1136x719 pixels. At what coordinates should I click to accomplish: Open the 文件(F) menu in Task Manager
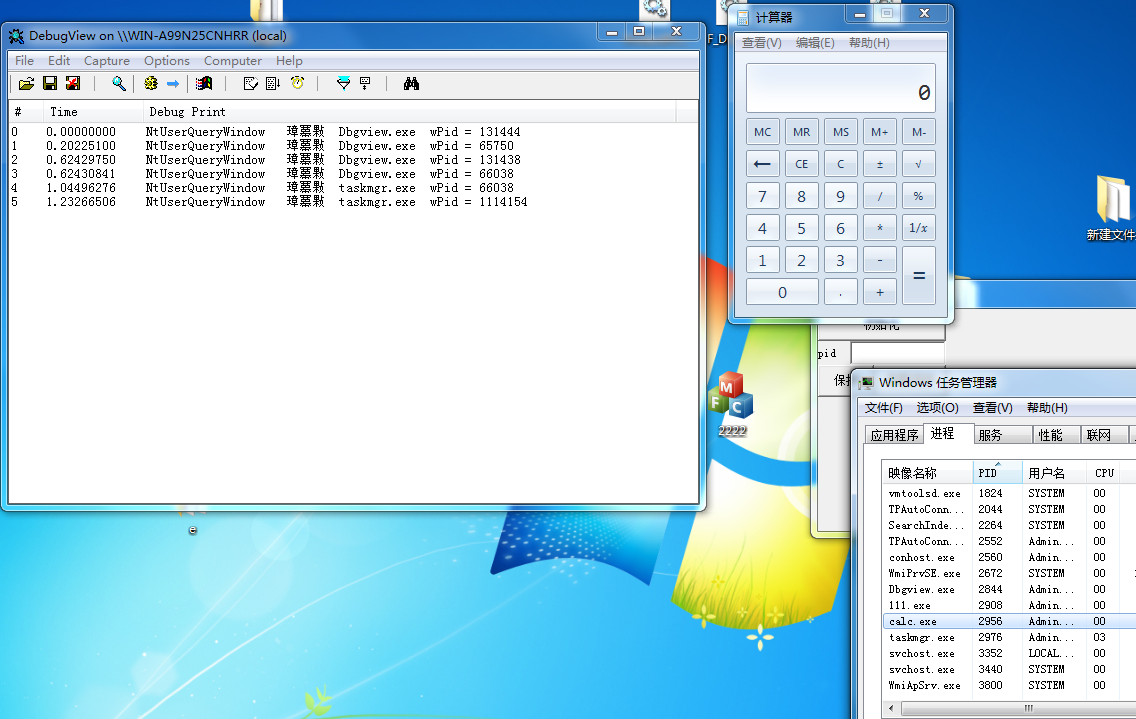pyautogui.click(x=883, y=408)
